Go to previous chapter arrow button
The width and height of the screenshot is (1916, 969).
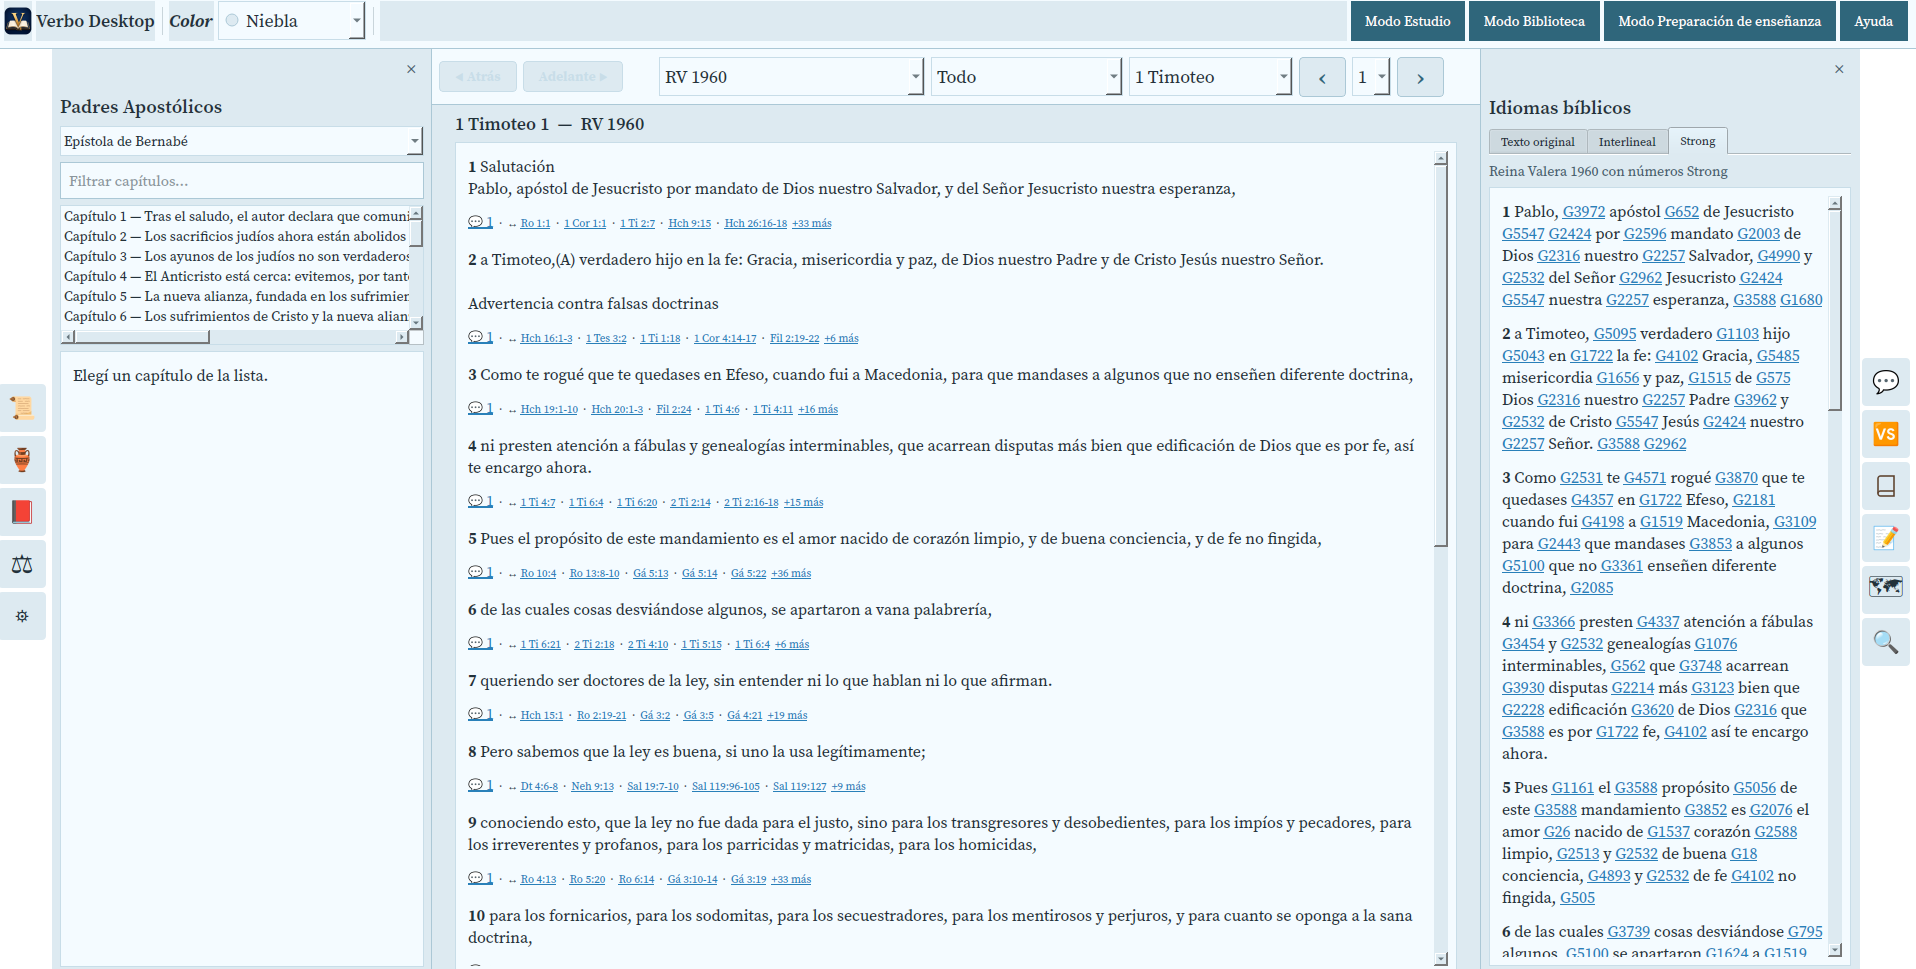(1322, 77)
